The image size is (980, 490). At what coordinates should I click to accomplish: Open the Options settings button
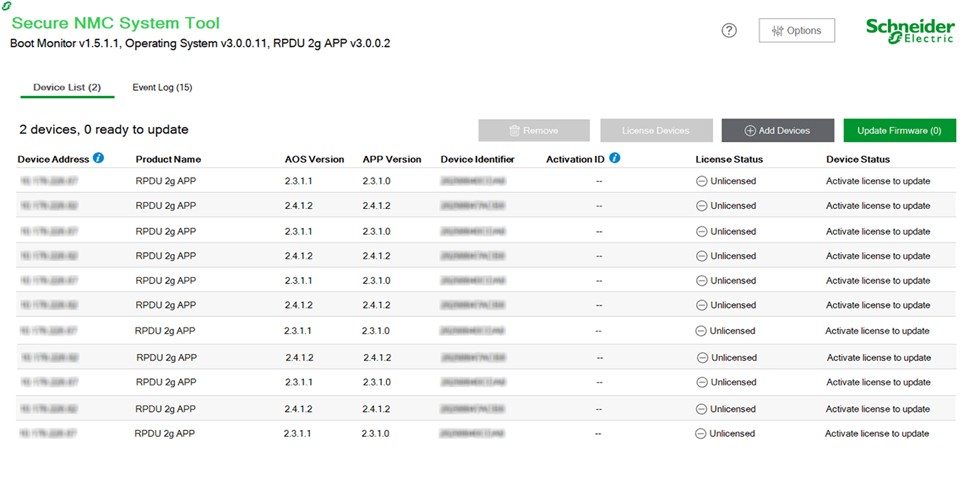[796, 30]
